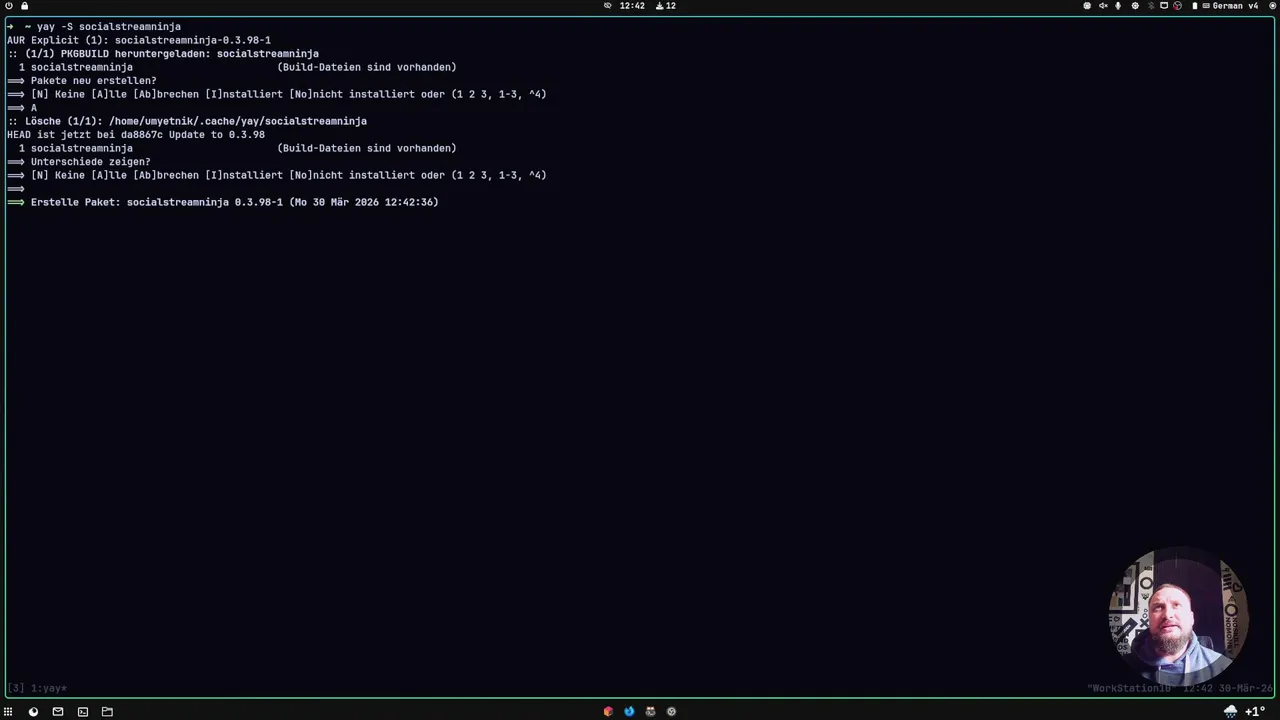Open the raccoon-face taskbar icon
The width and height of the screenshot is (1280, 720).
pyautogui.click(x=650, y=712)
